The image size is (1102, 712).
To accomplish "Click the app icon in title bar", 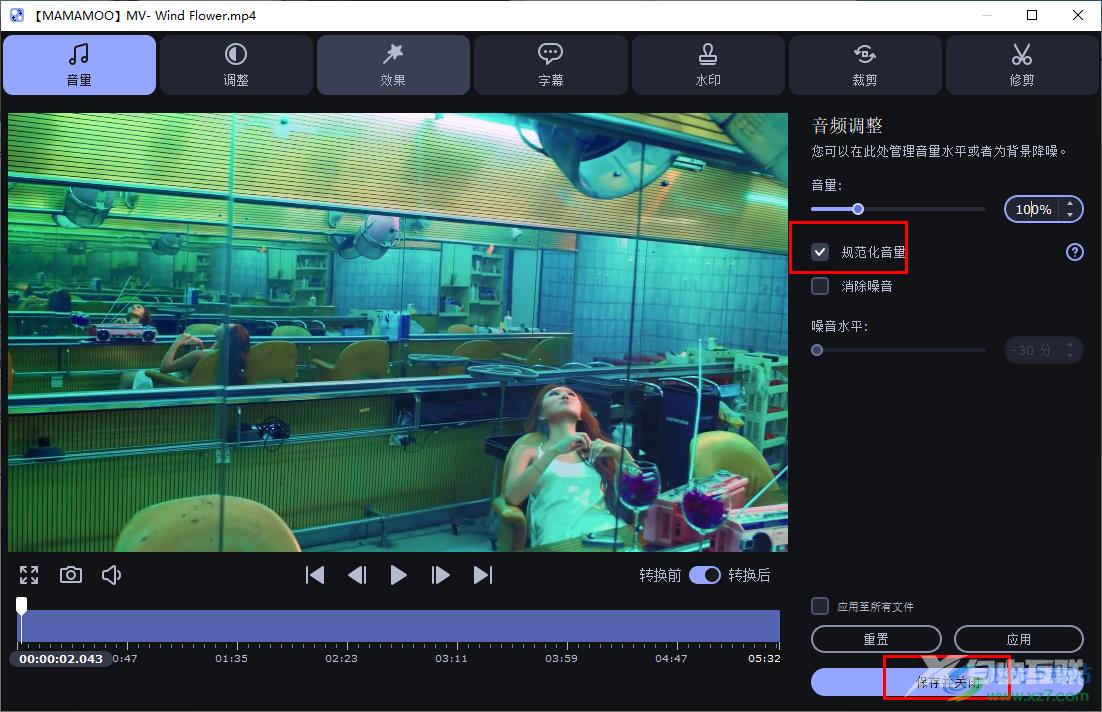I will pos(16,15).
